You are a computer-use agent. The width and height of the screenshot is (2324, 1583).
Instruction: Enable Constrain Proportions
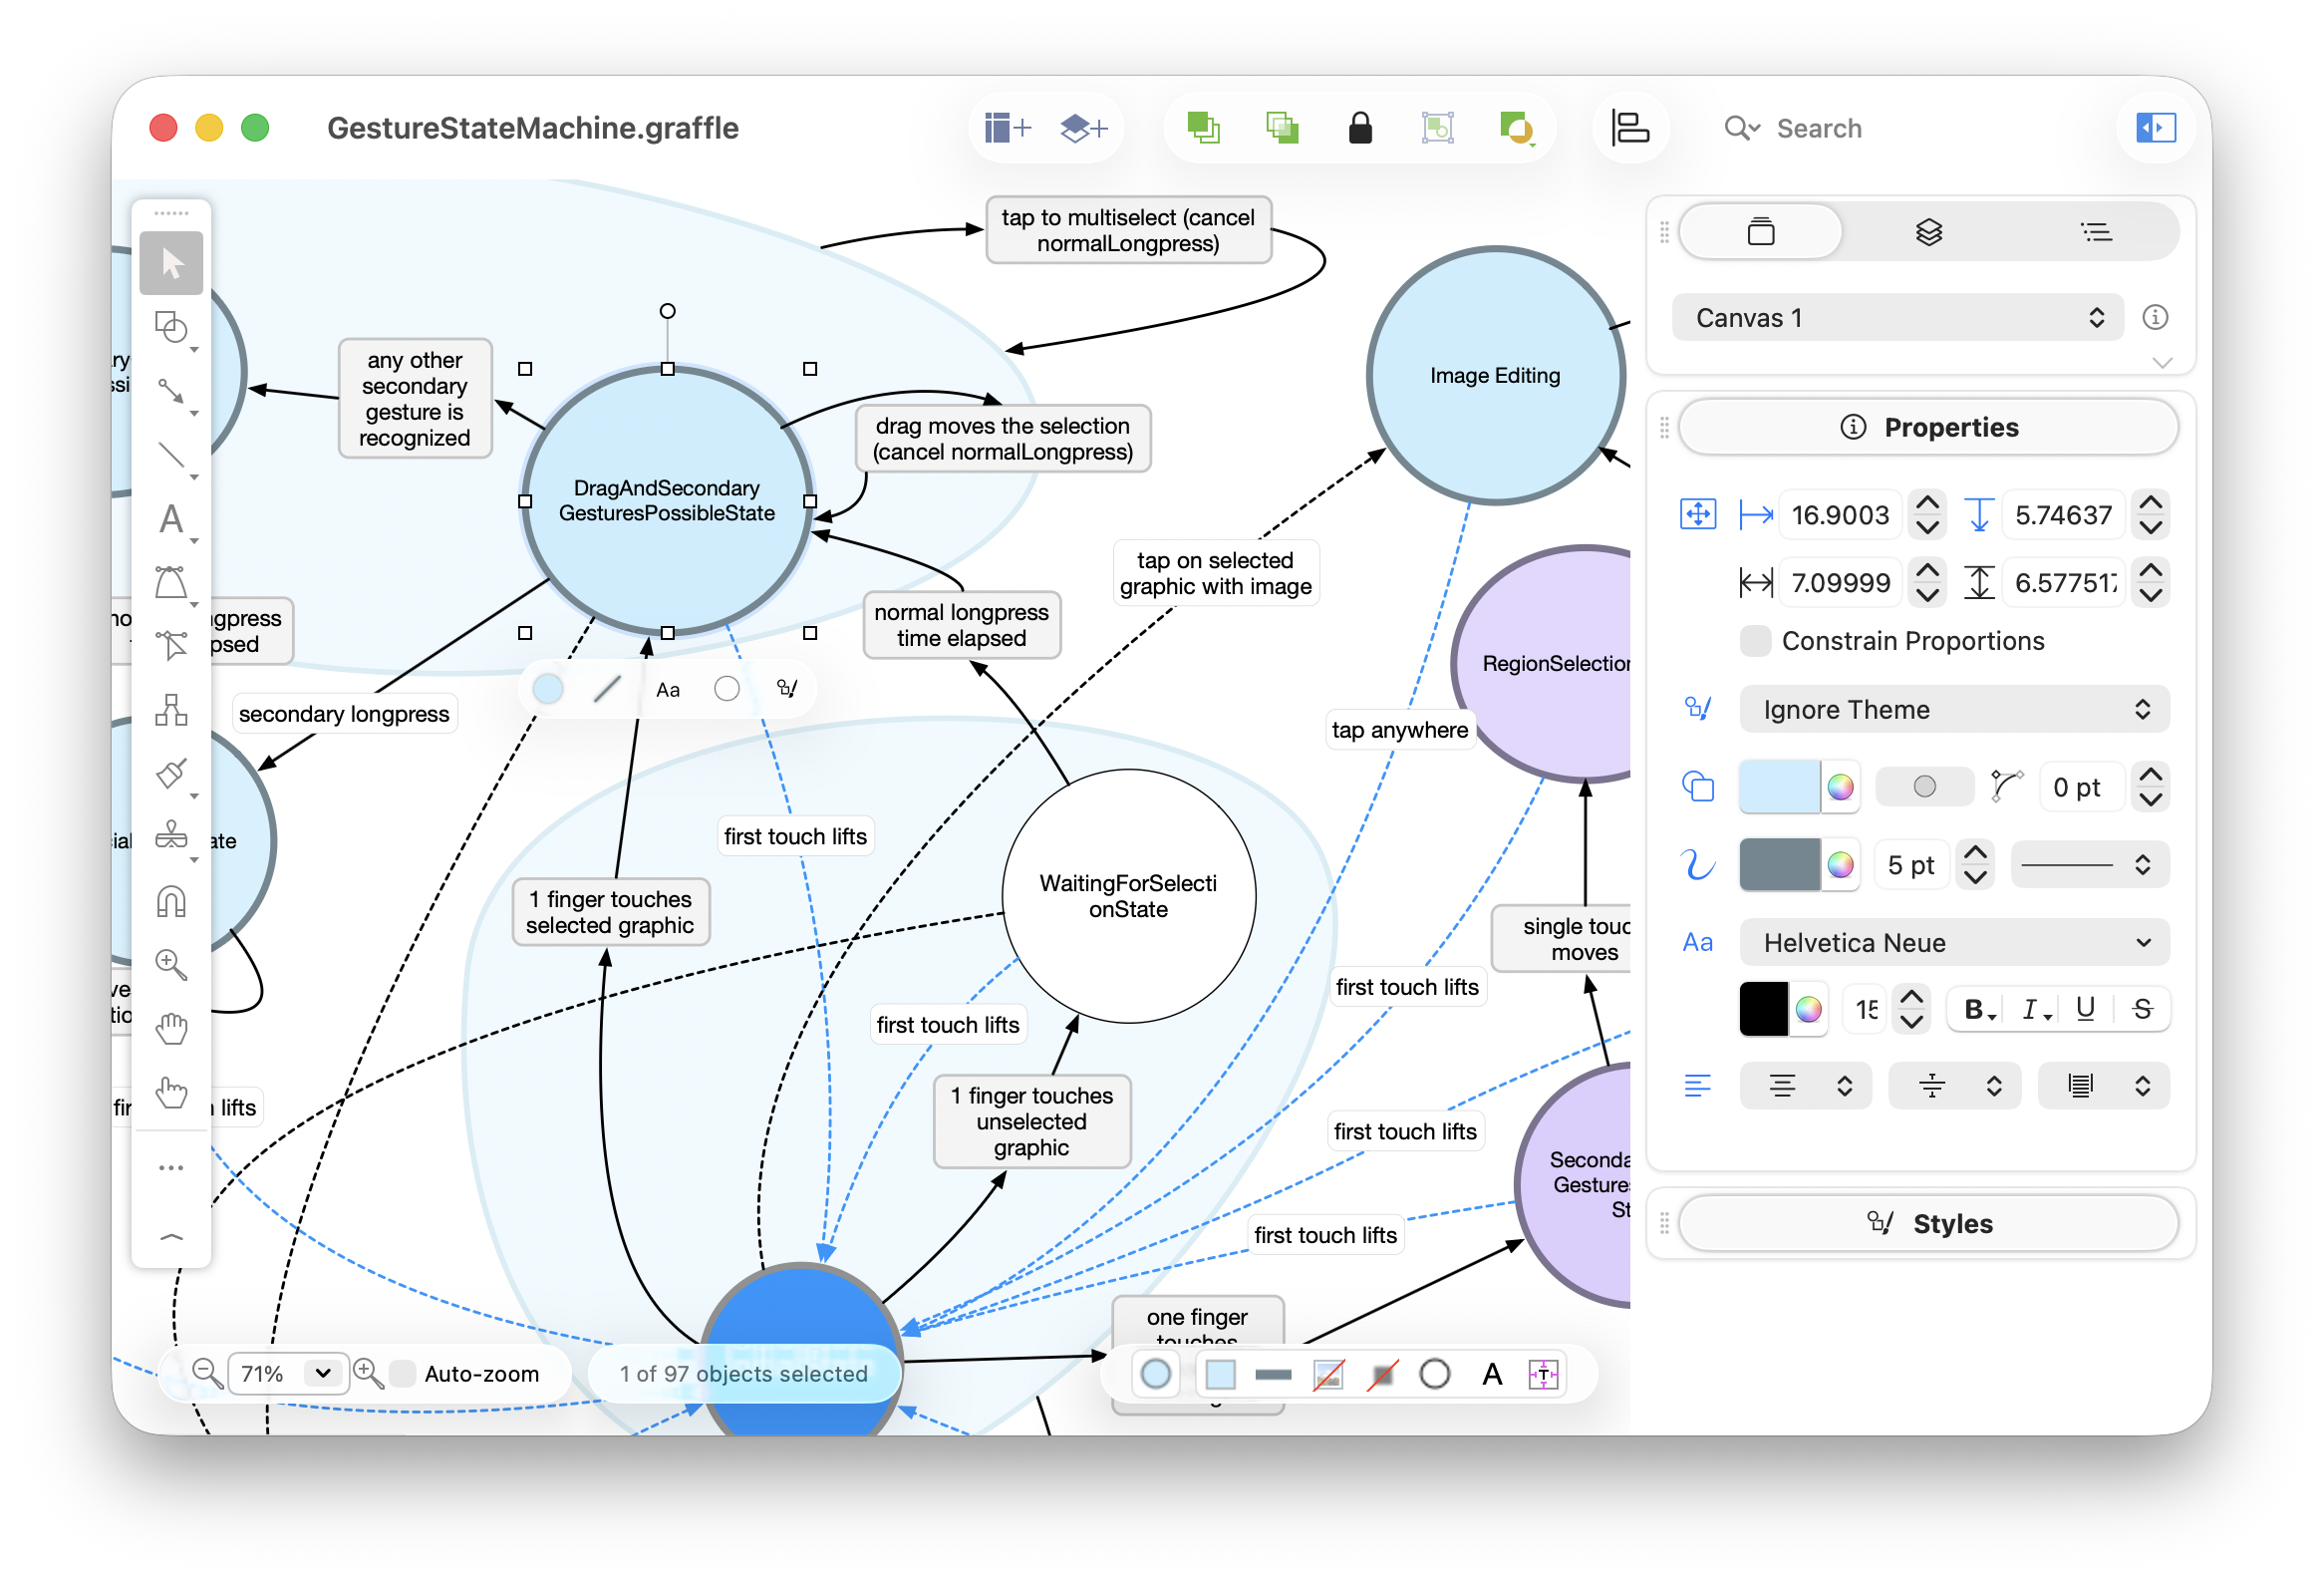[x=1755, y=641]
